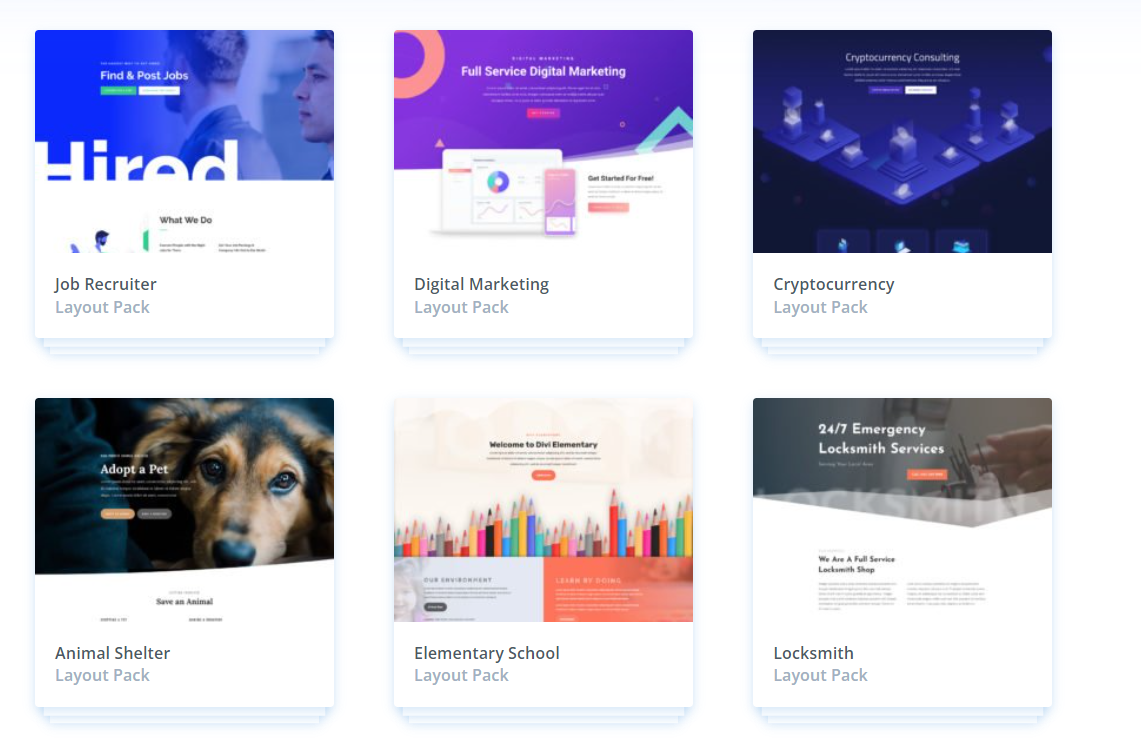Click the Job Recruiter title text
1141x745 pixels.
[x=106, y=284]
